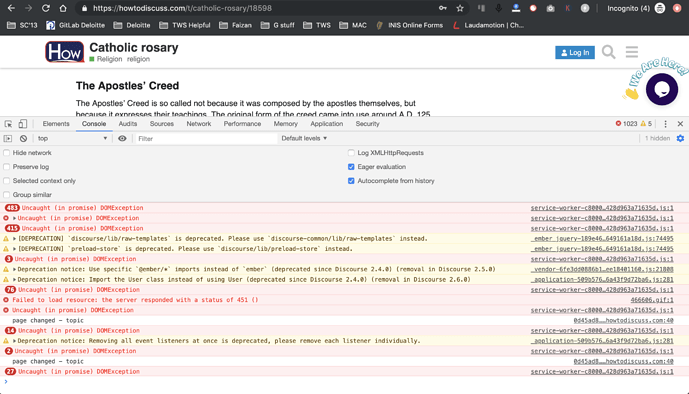Expand the Removing all event listeners notice
The width and height of the screenshot is (689, 394).
pyautogui.click(x=15, y=341)
